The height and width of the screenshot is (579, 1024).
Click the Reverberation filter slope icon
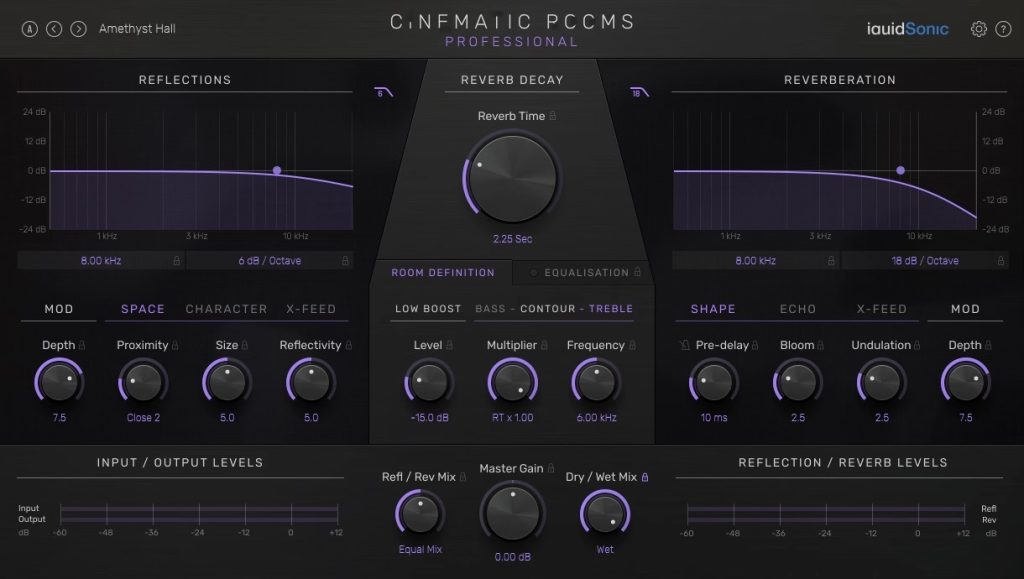pyautogui.click(x=639, y=93)
